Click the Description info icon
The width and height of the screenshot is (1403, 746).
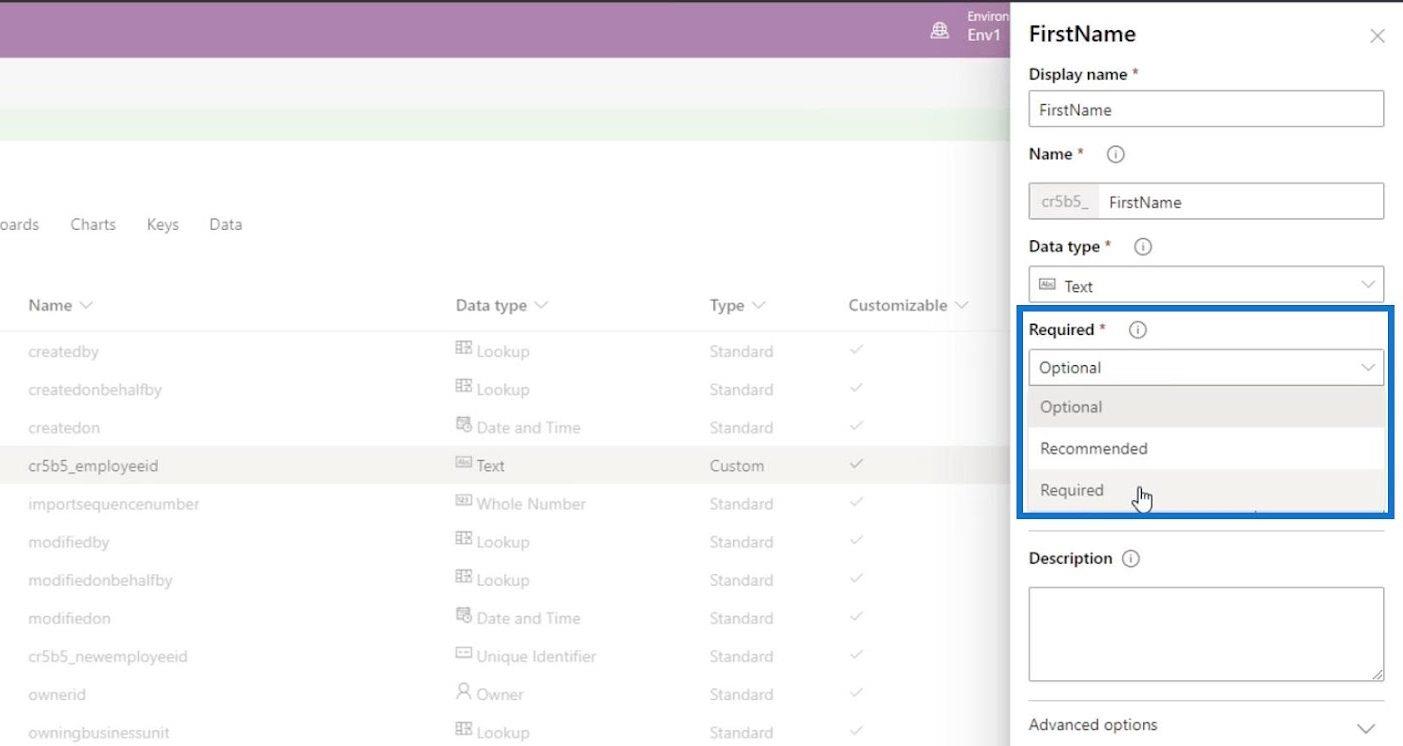coord(1131,559)
